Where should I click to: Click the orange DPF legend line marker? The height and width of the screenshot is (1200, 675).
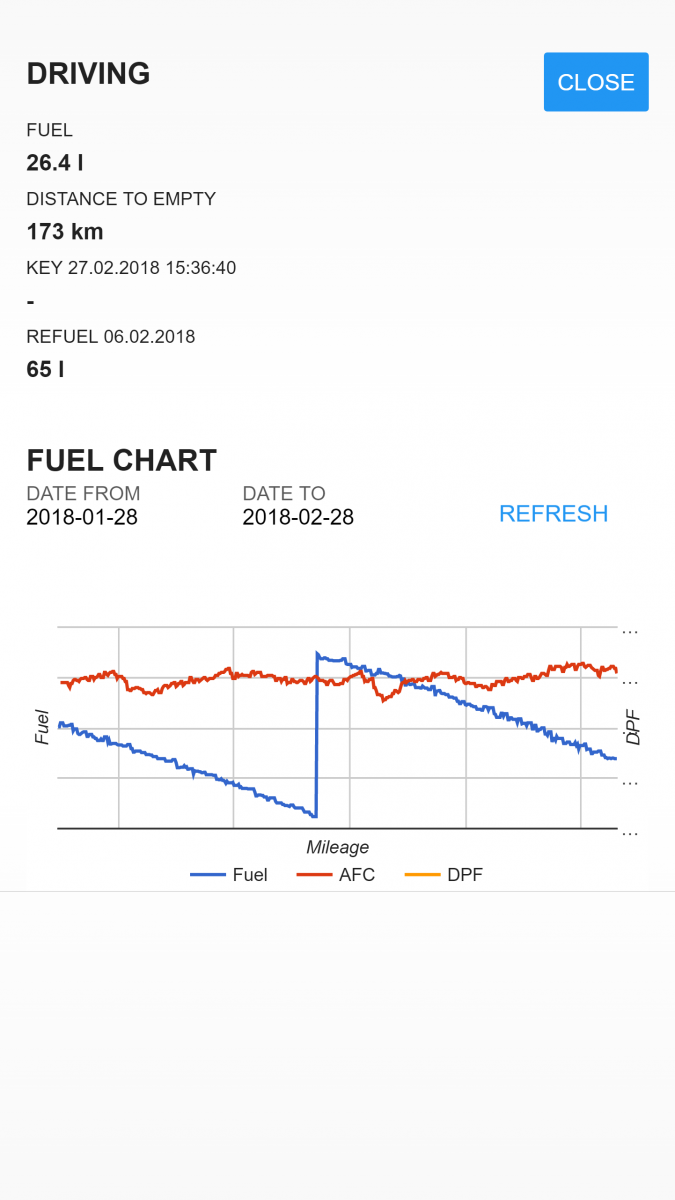(x=423, y=875)
